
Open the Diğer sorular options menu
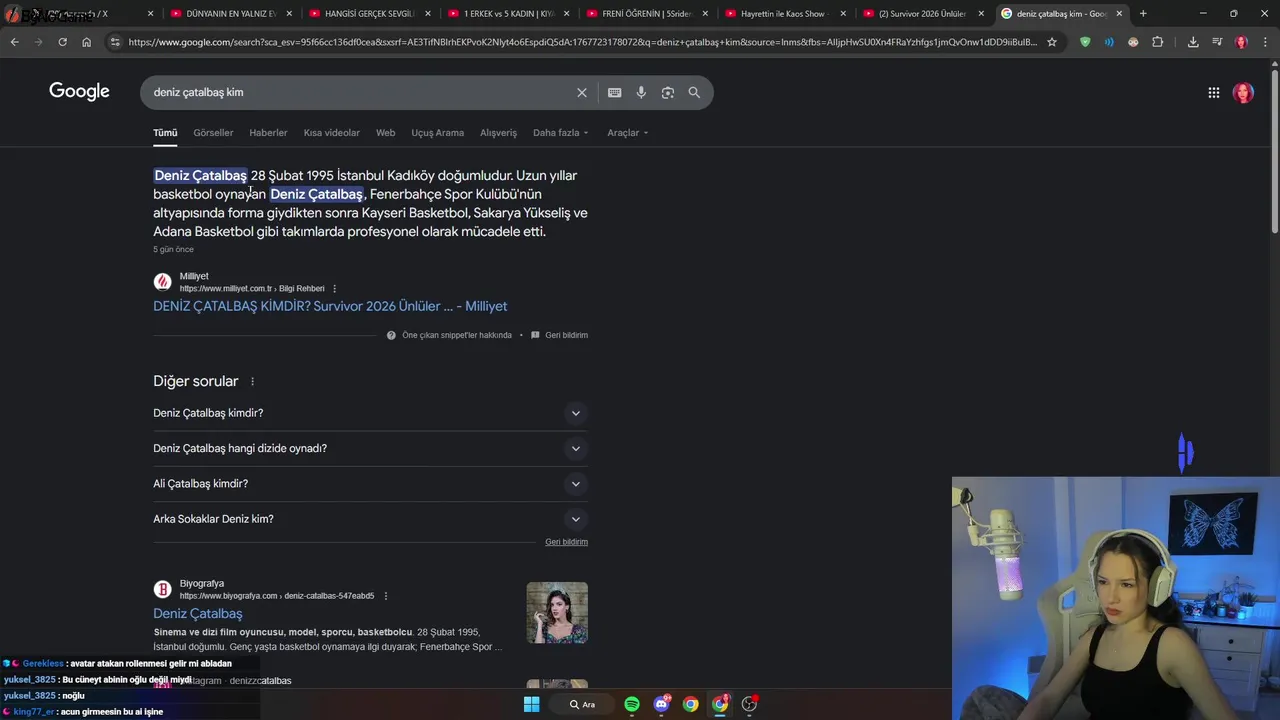pyautogui.click(x=252, y=382)
